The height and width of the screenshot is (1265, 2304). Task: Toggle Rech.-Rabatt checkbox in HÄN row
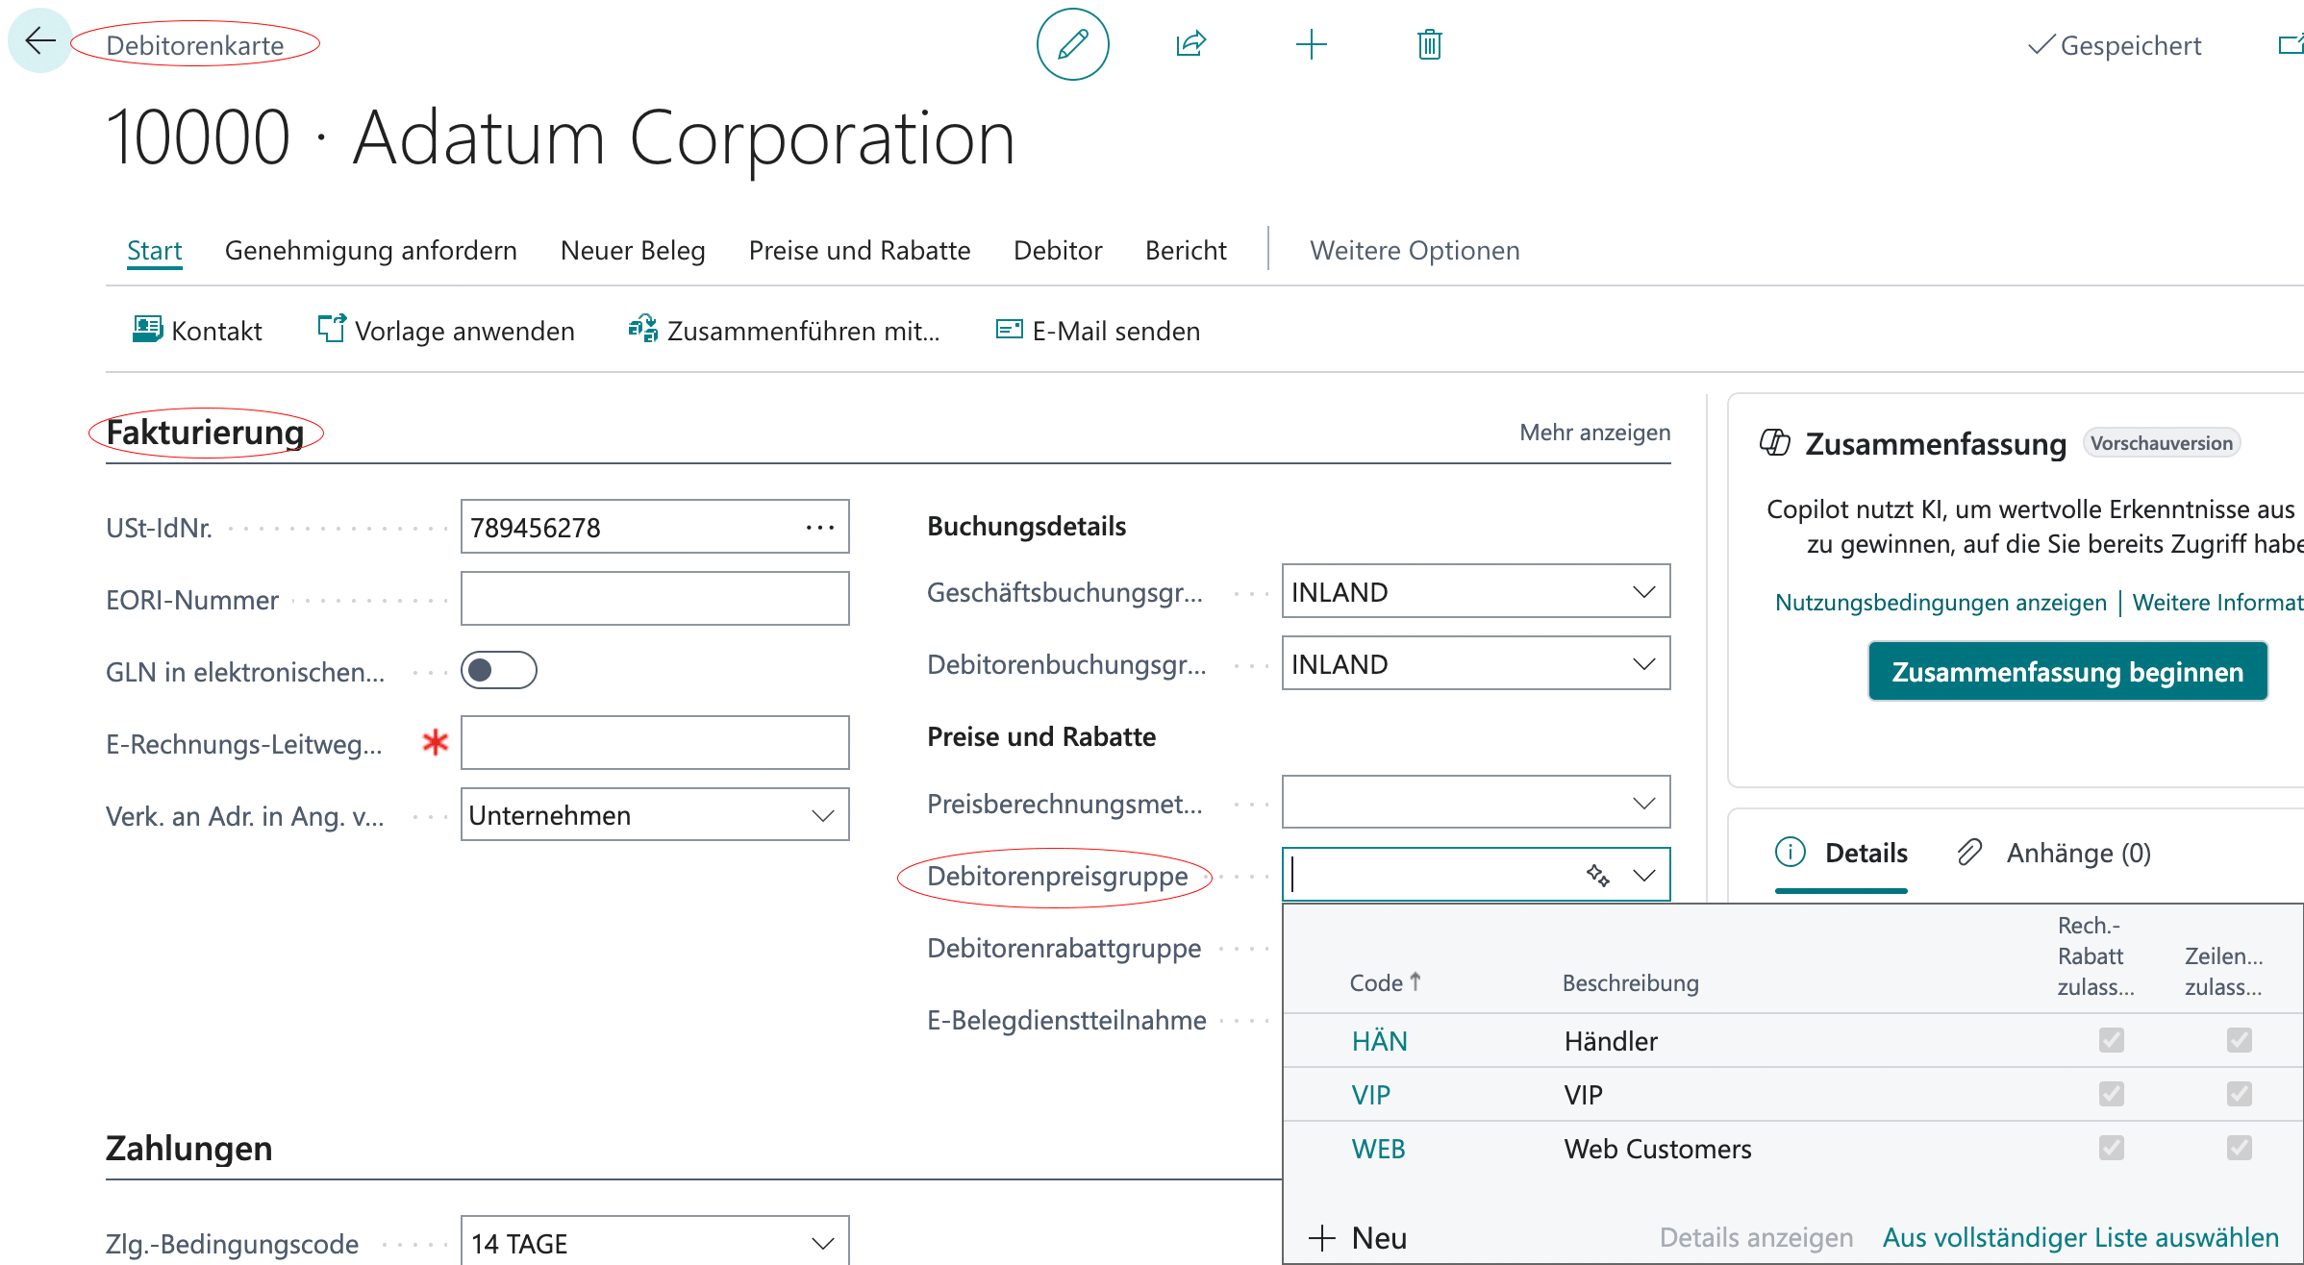(x=2111, y=1041)
